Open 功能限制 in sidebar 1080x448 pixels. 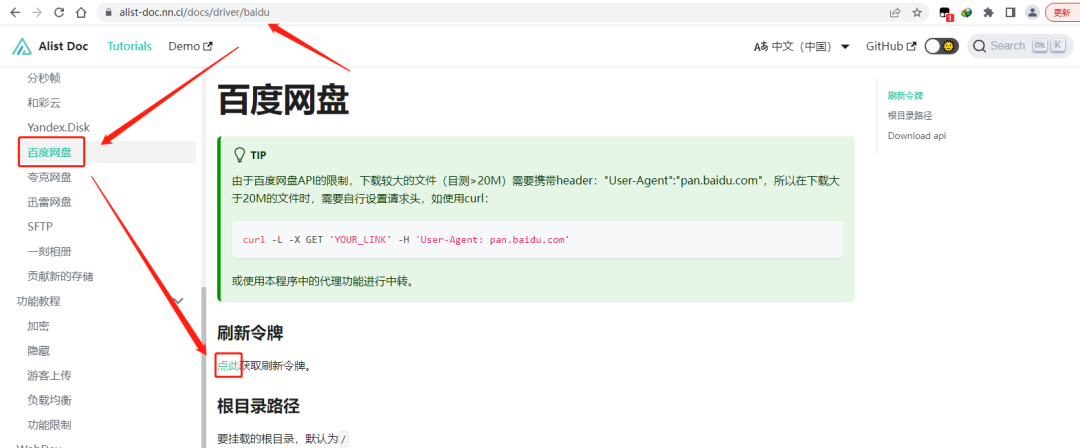coord(50,425)
